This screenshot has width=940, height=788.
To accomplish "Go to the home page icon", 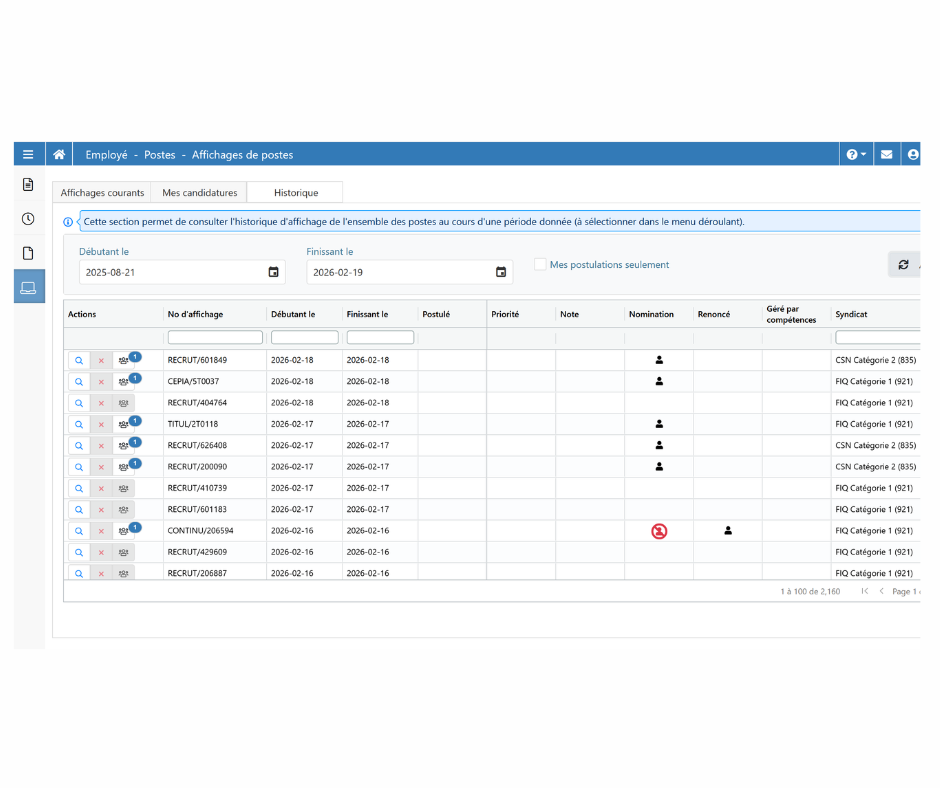I will click(x=59, y=155).
